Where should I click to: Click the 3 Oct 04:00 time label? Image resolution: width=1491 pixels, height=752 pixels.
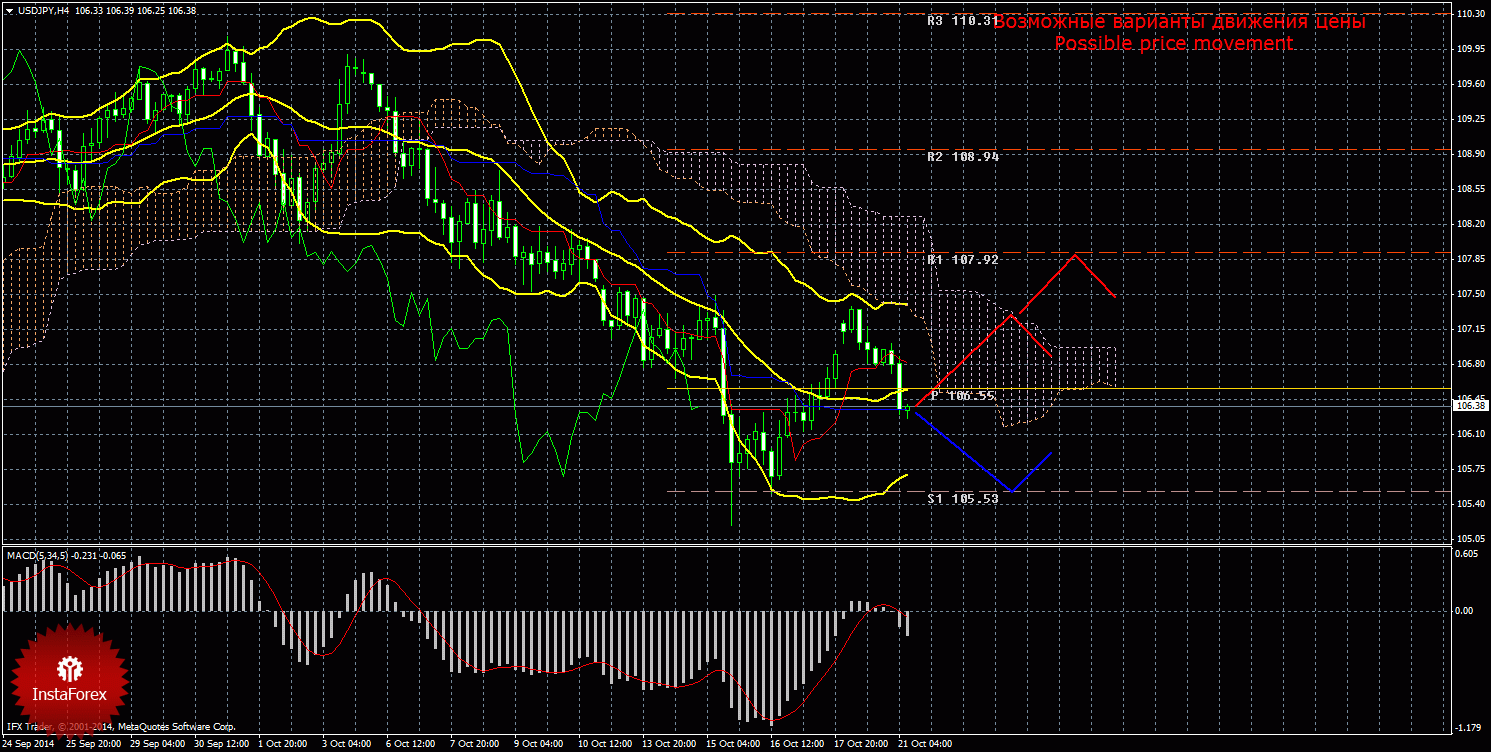348,744
